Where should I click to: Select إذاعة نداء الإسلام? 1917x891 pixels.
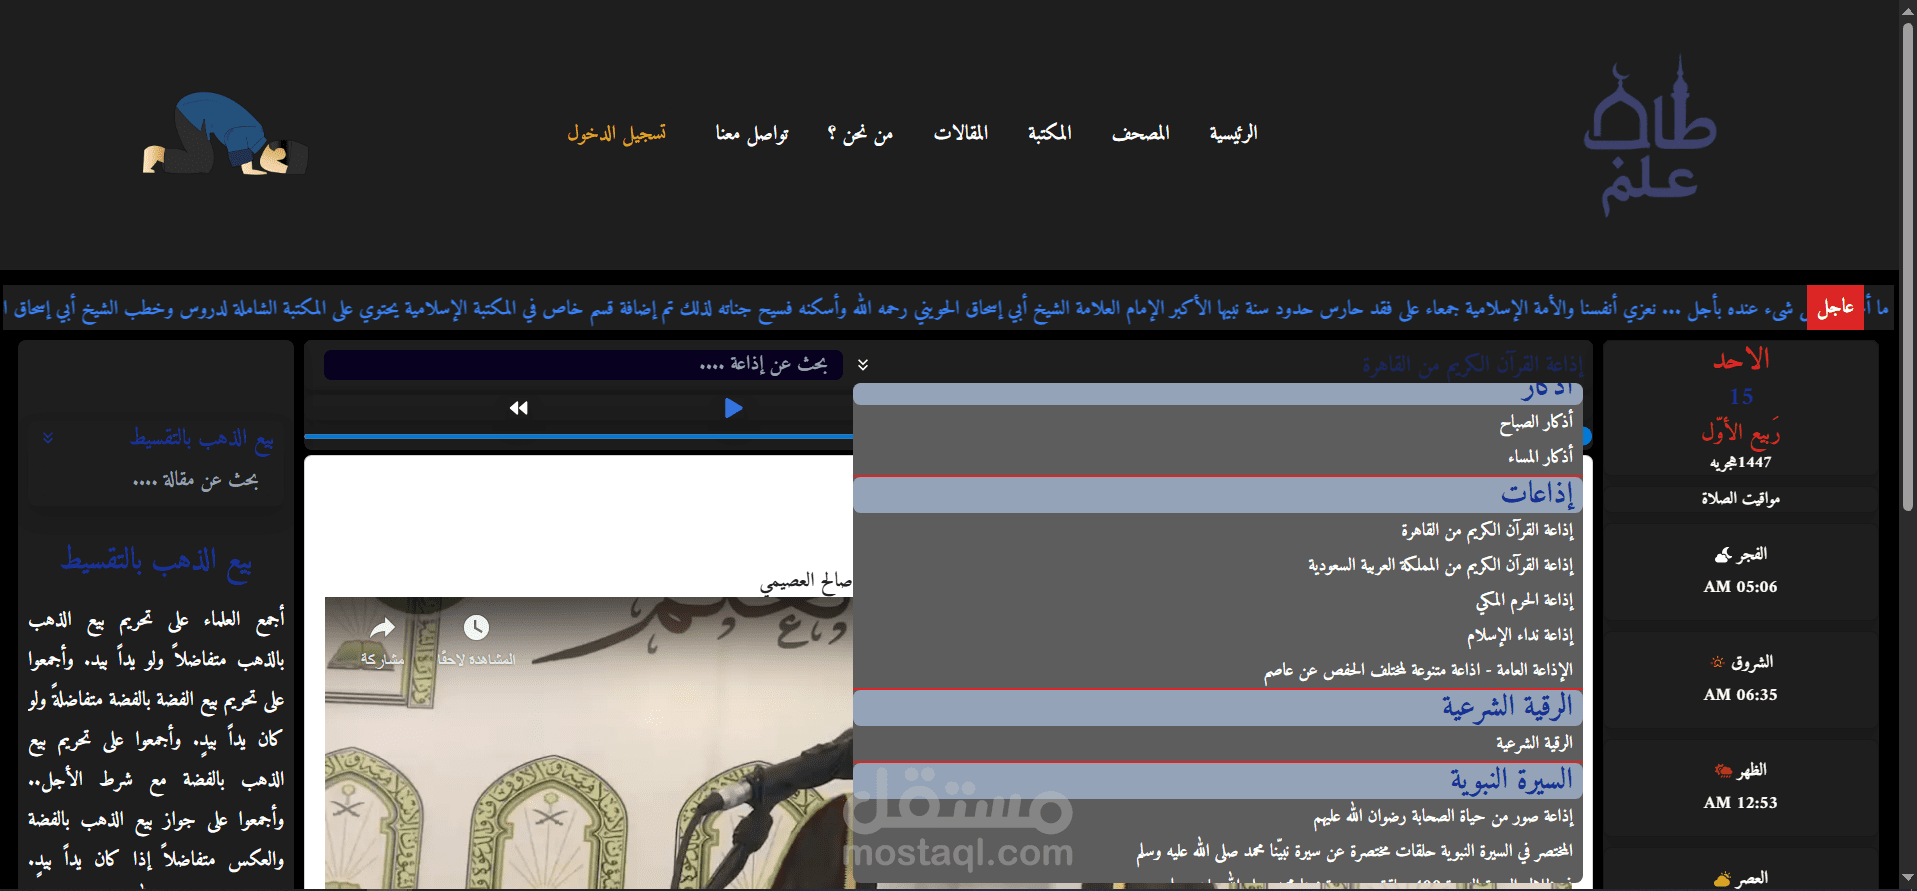click(1520, 635)
